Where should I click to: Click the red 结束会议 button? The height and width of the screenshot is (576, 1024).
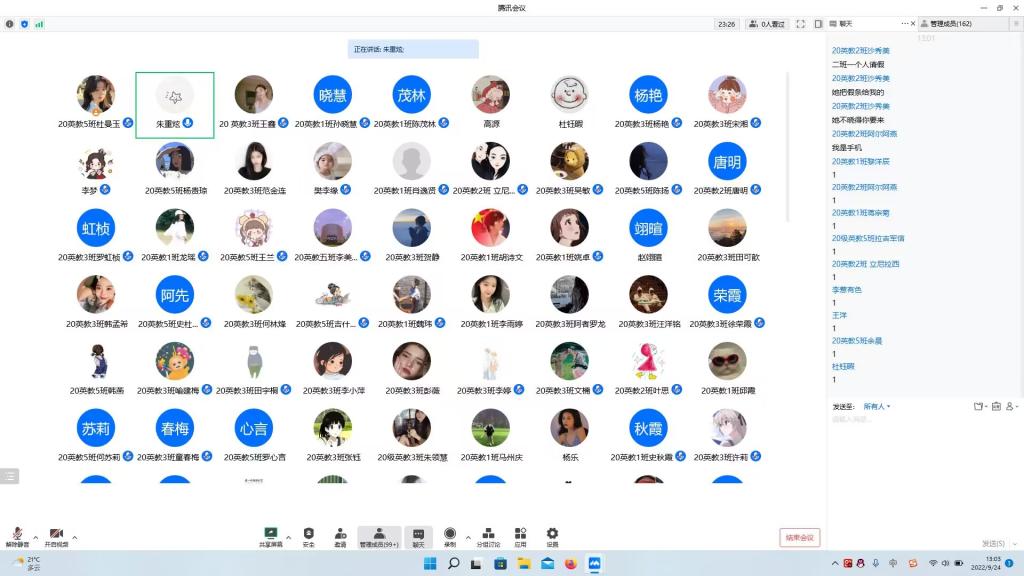pos(799,537)
